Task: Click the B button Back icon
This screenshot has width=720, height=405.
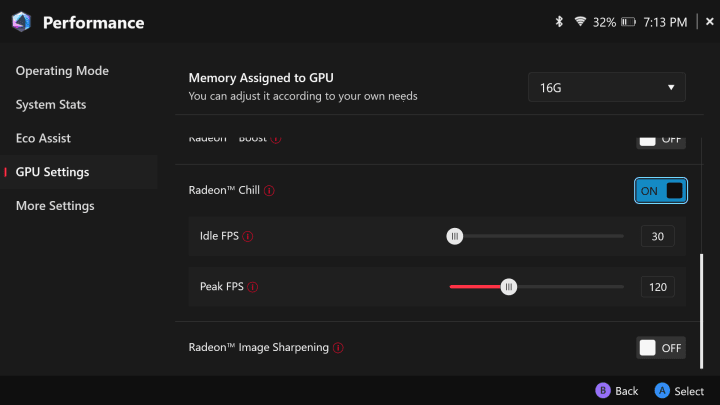Action: click(602, 391)
